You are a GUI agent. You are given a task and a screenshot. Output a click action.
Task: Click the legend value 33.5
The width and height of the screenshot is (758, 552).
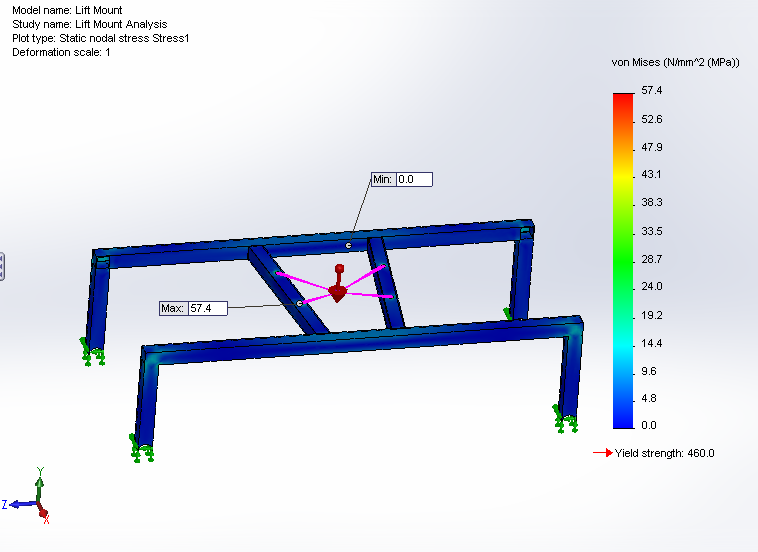tap(652, 231)
